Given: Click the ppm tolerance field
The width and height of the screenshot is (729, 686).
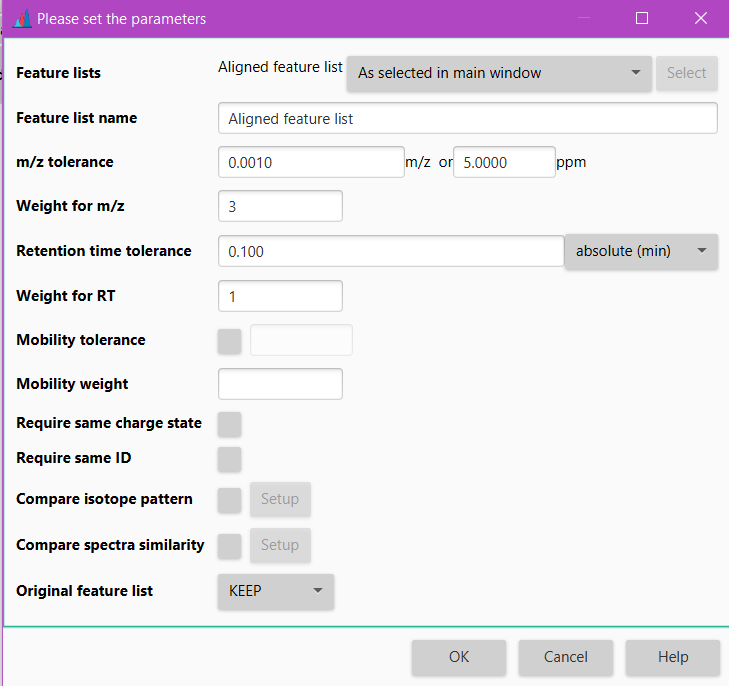Looking at the screenshot, I should (504, 162).
